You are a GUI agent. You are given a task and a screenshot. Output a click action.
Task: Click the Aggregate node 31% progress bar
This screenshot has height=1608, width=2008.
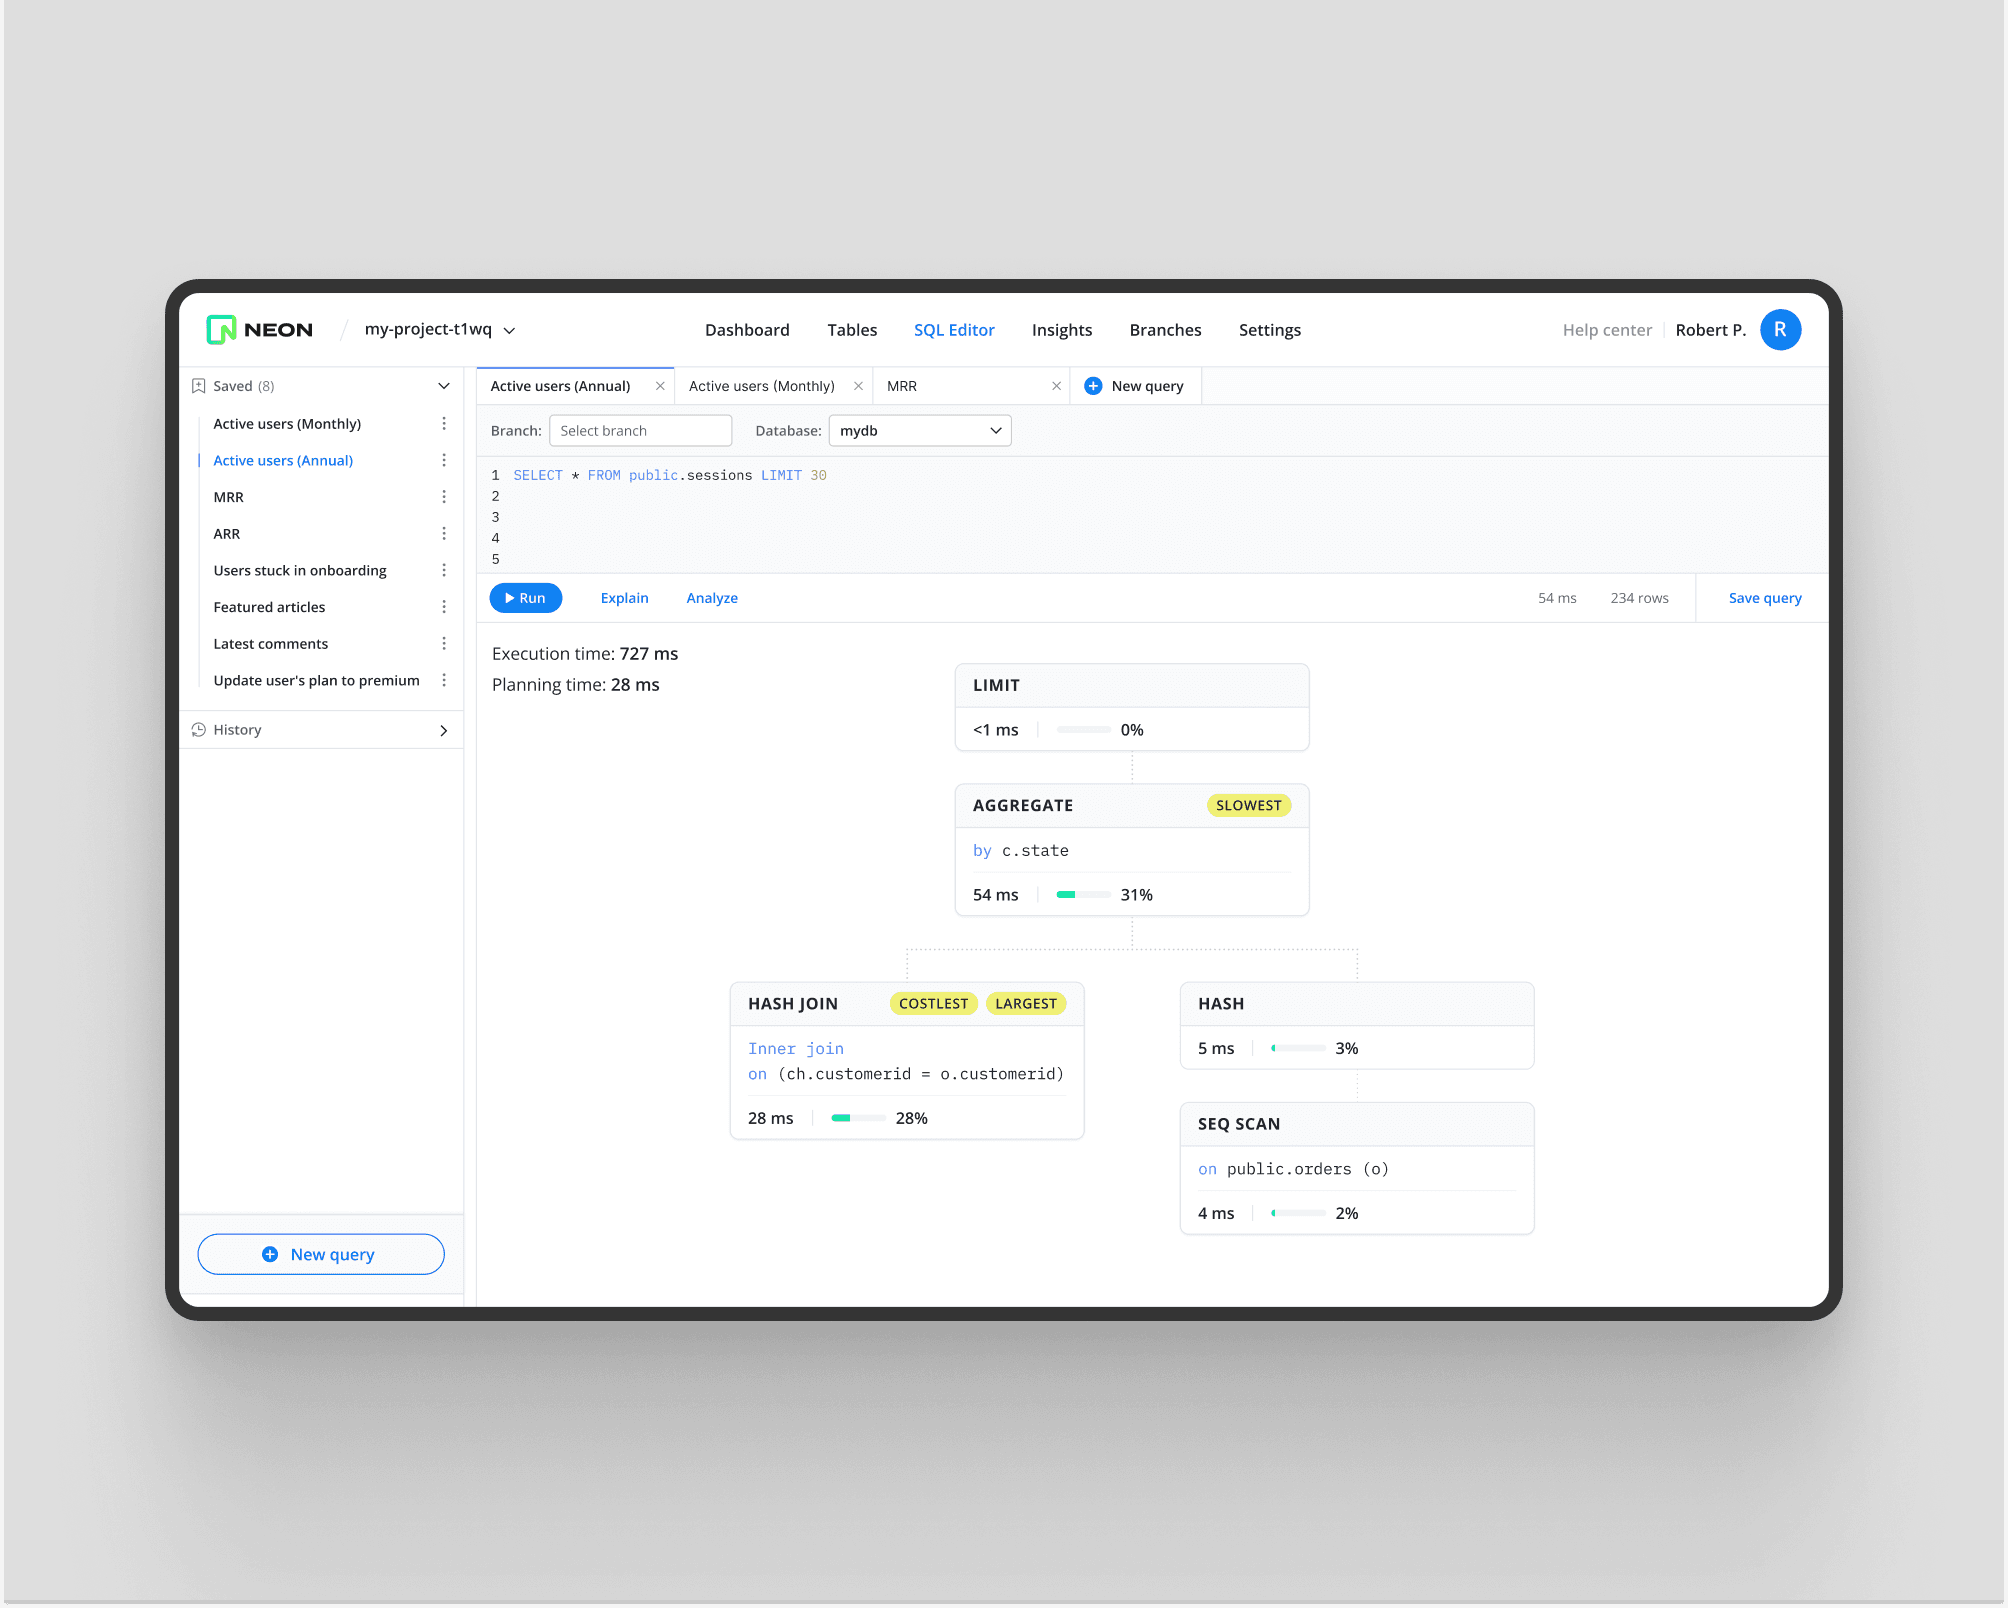[1083, 895]
